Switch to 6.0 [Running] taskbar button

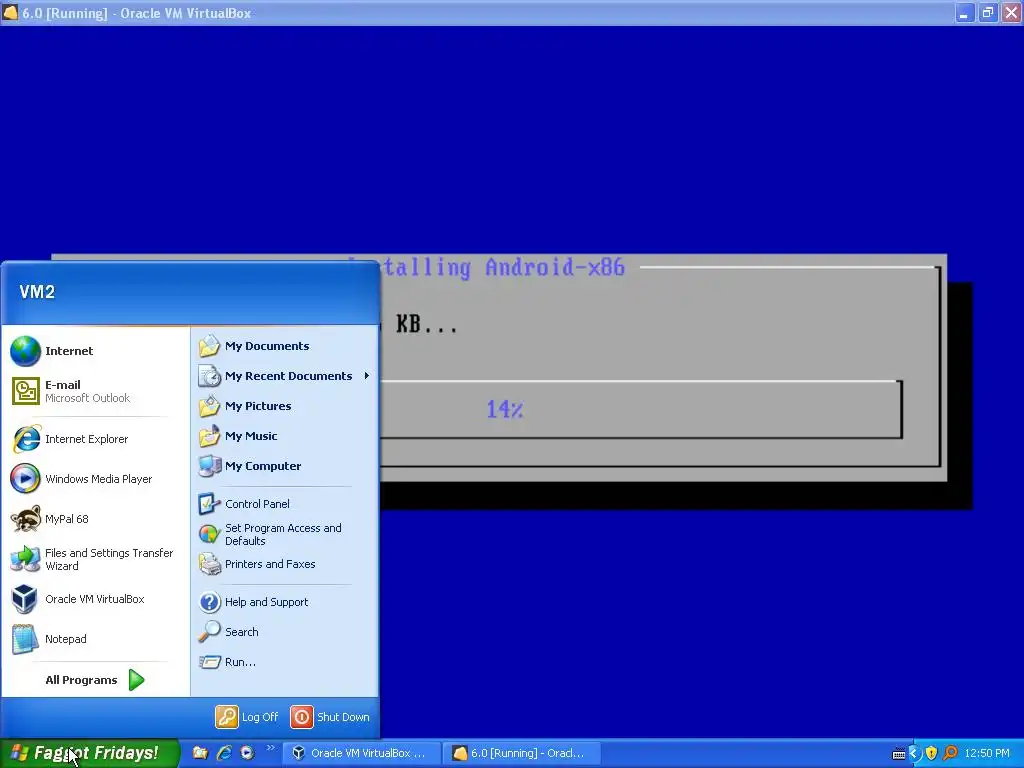coord(521,753)
